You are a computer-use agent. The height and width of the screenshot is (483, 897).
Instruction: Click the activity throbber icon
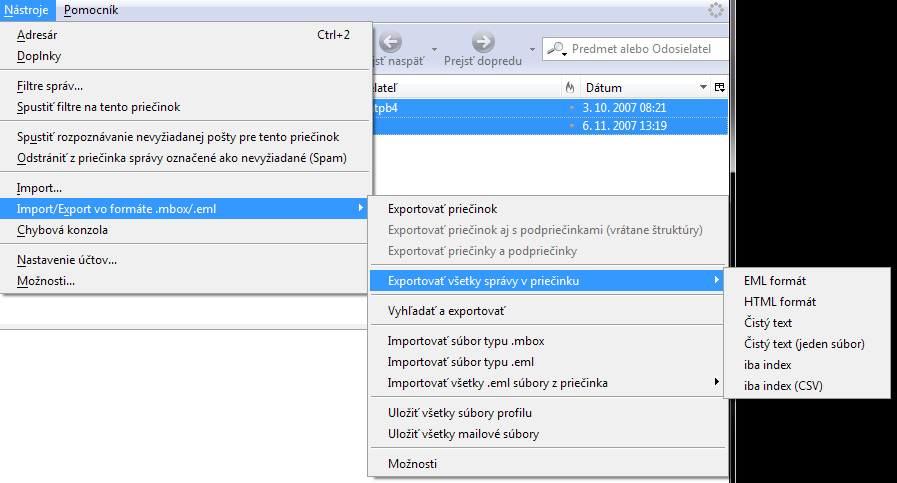coord(715,10)
